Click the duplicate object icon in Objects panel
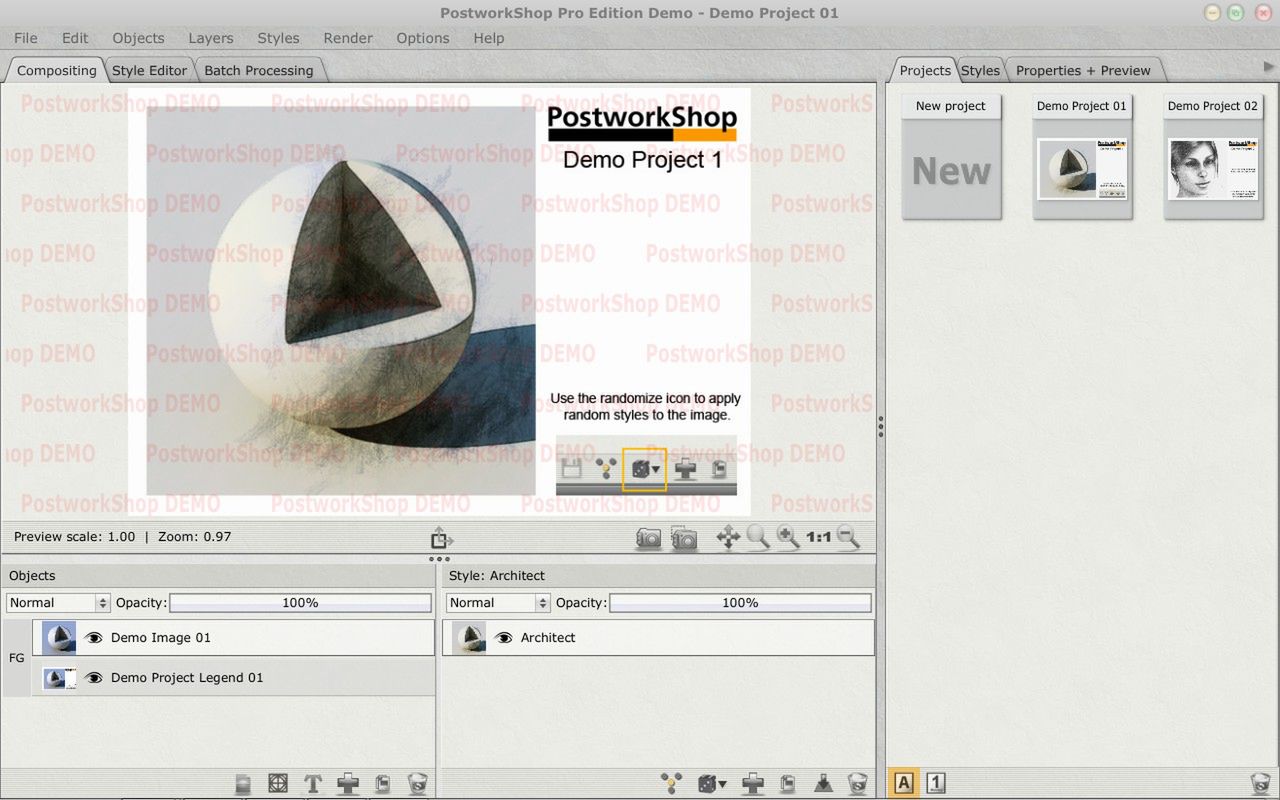 (382, 785)
